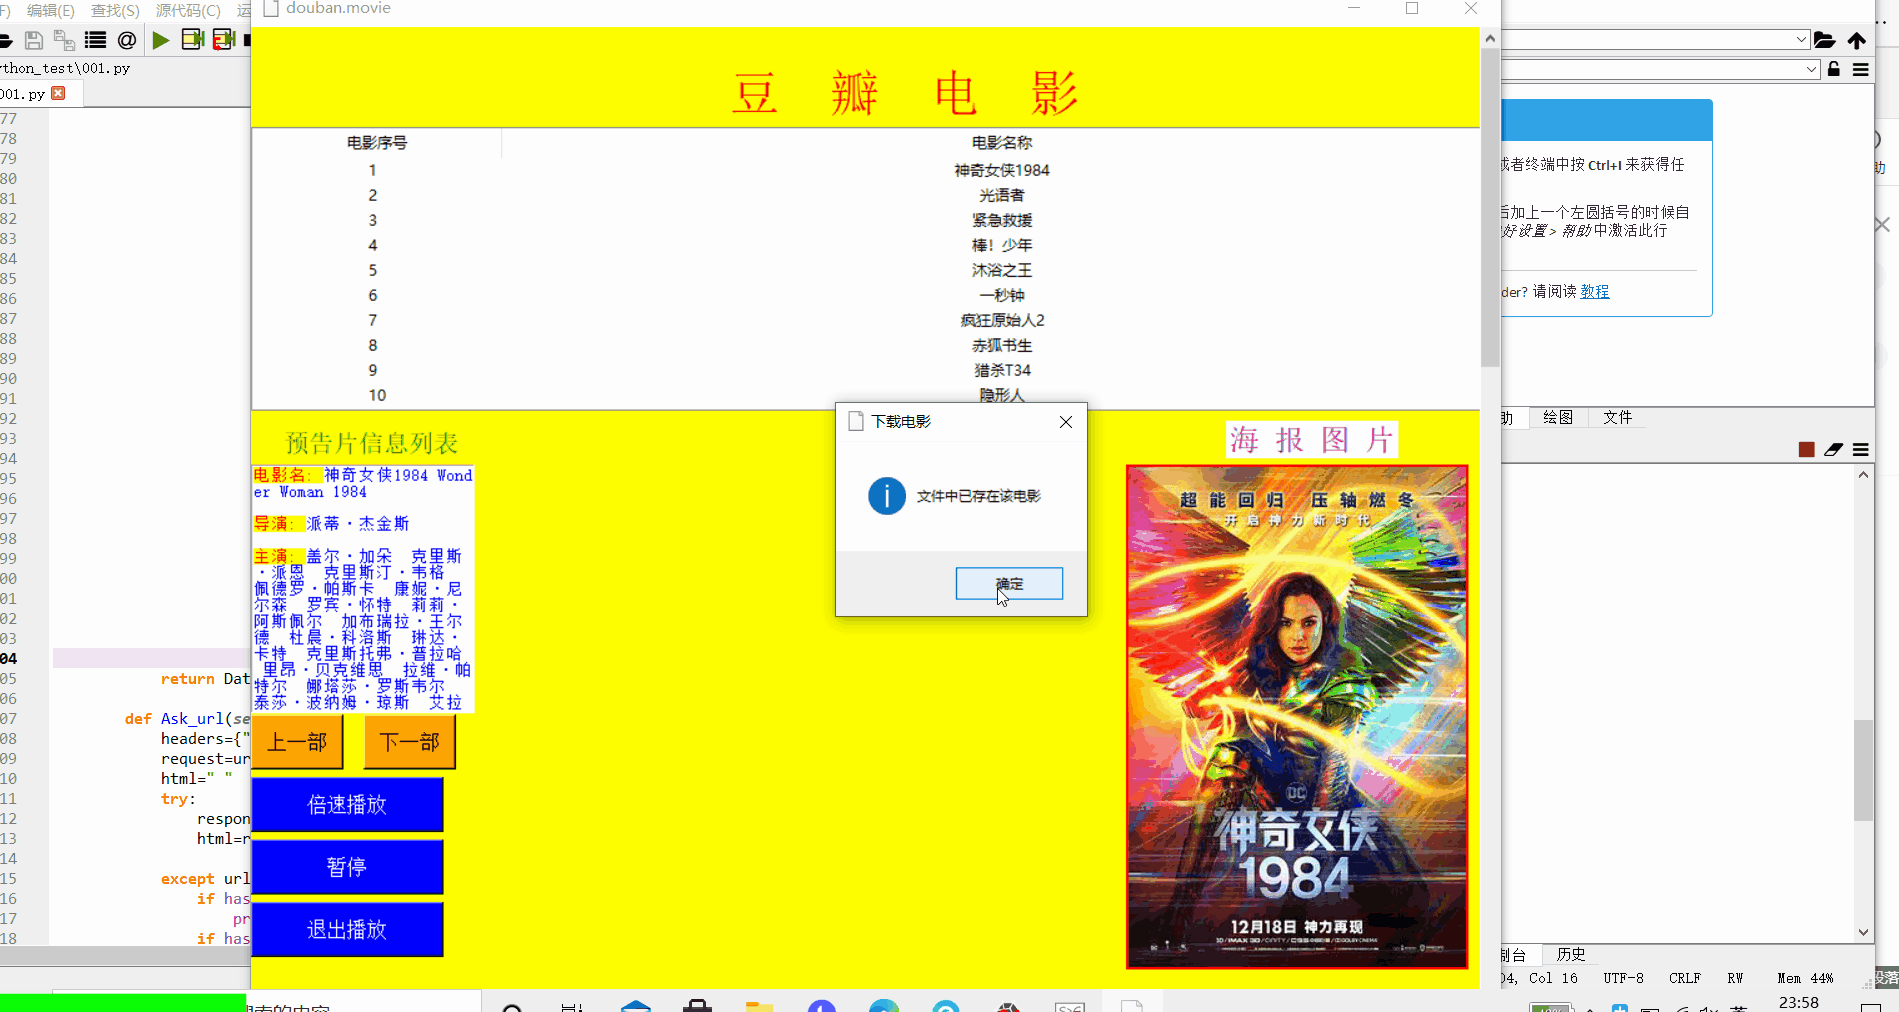
Task: Select movie row 神奇女侠1984
Action: (x=866, y=170)
